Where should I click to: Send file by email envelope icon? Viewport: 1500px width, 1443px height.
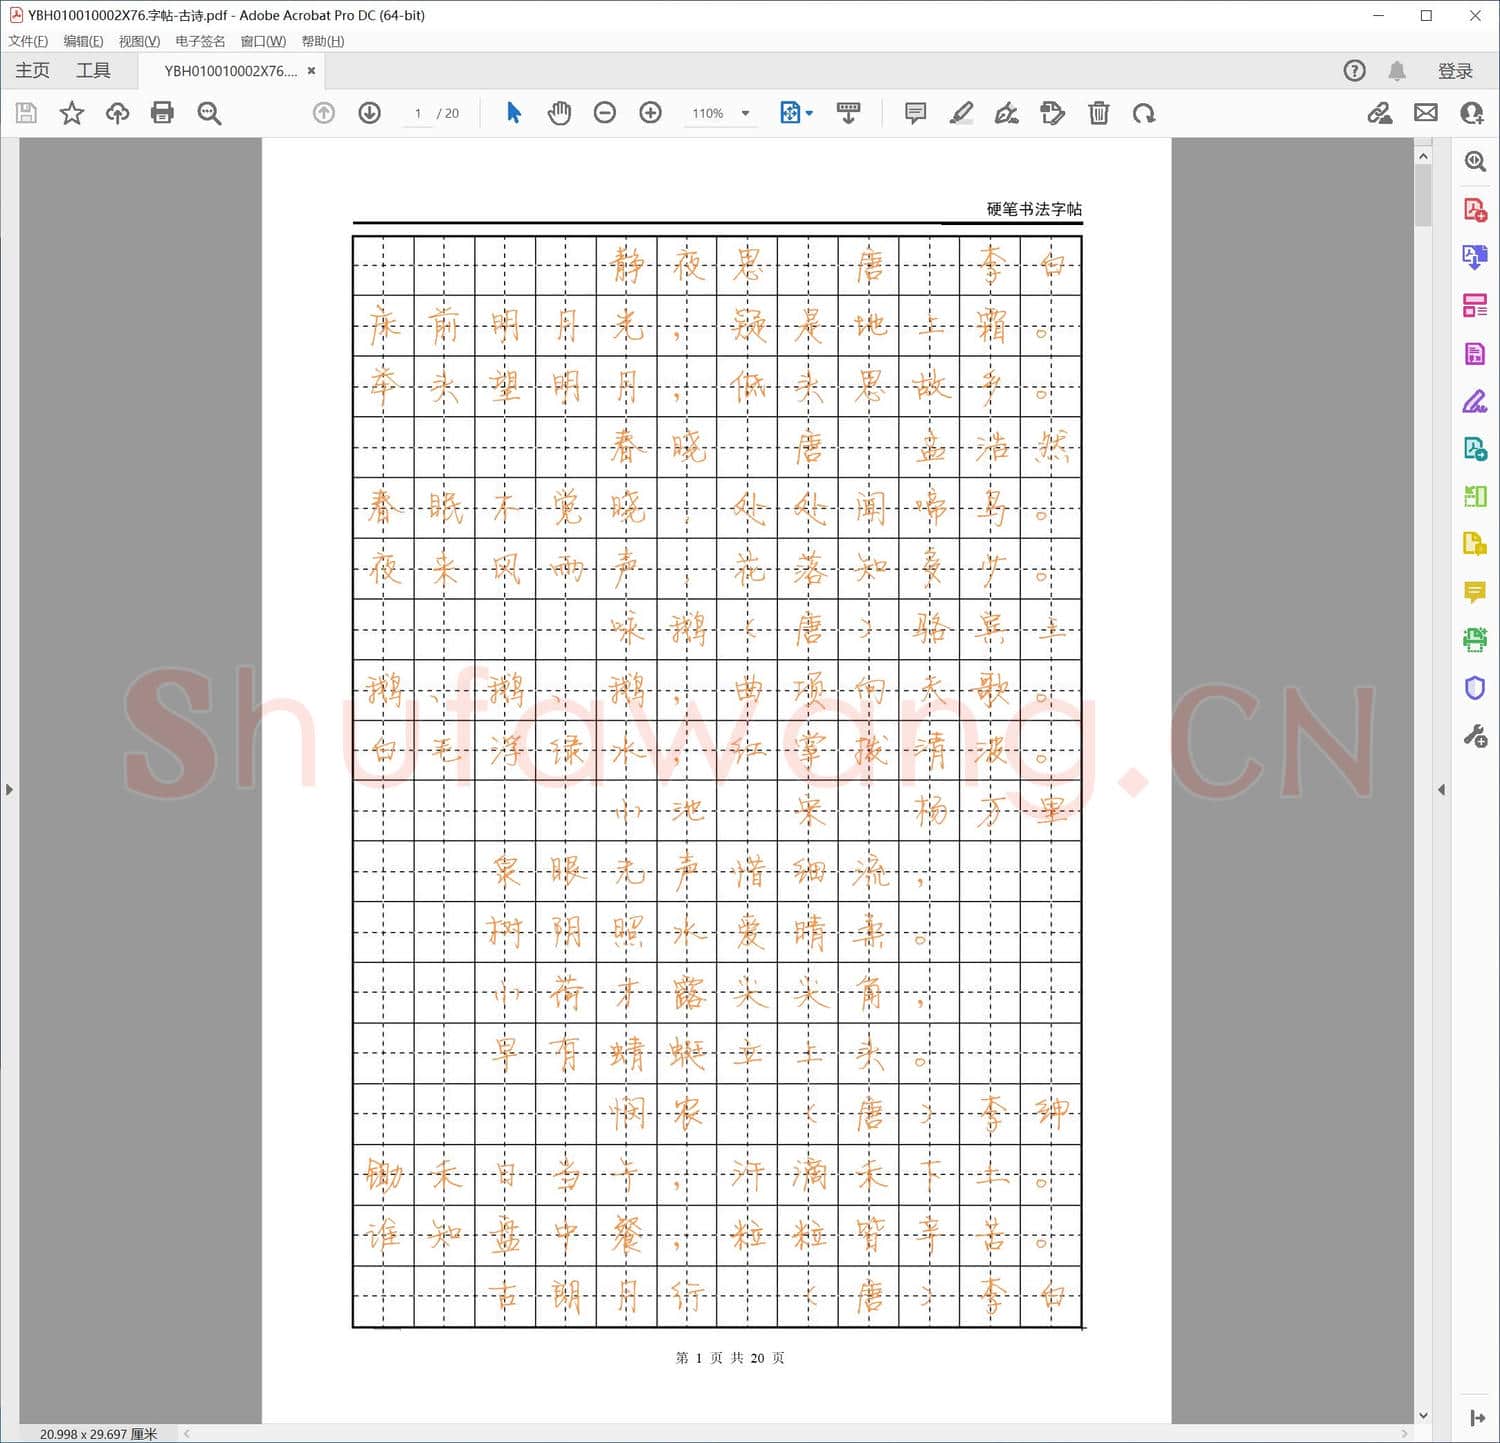click(1426, 113)
